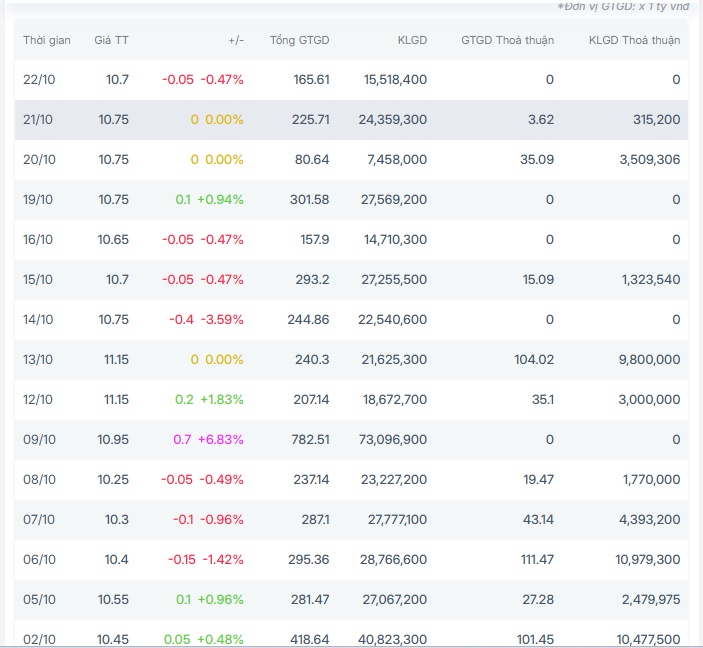Click negotiated volume 315,200

(x=656, y=120)
